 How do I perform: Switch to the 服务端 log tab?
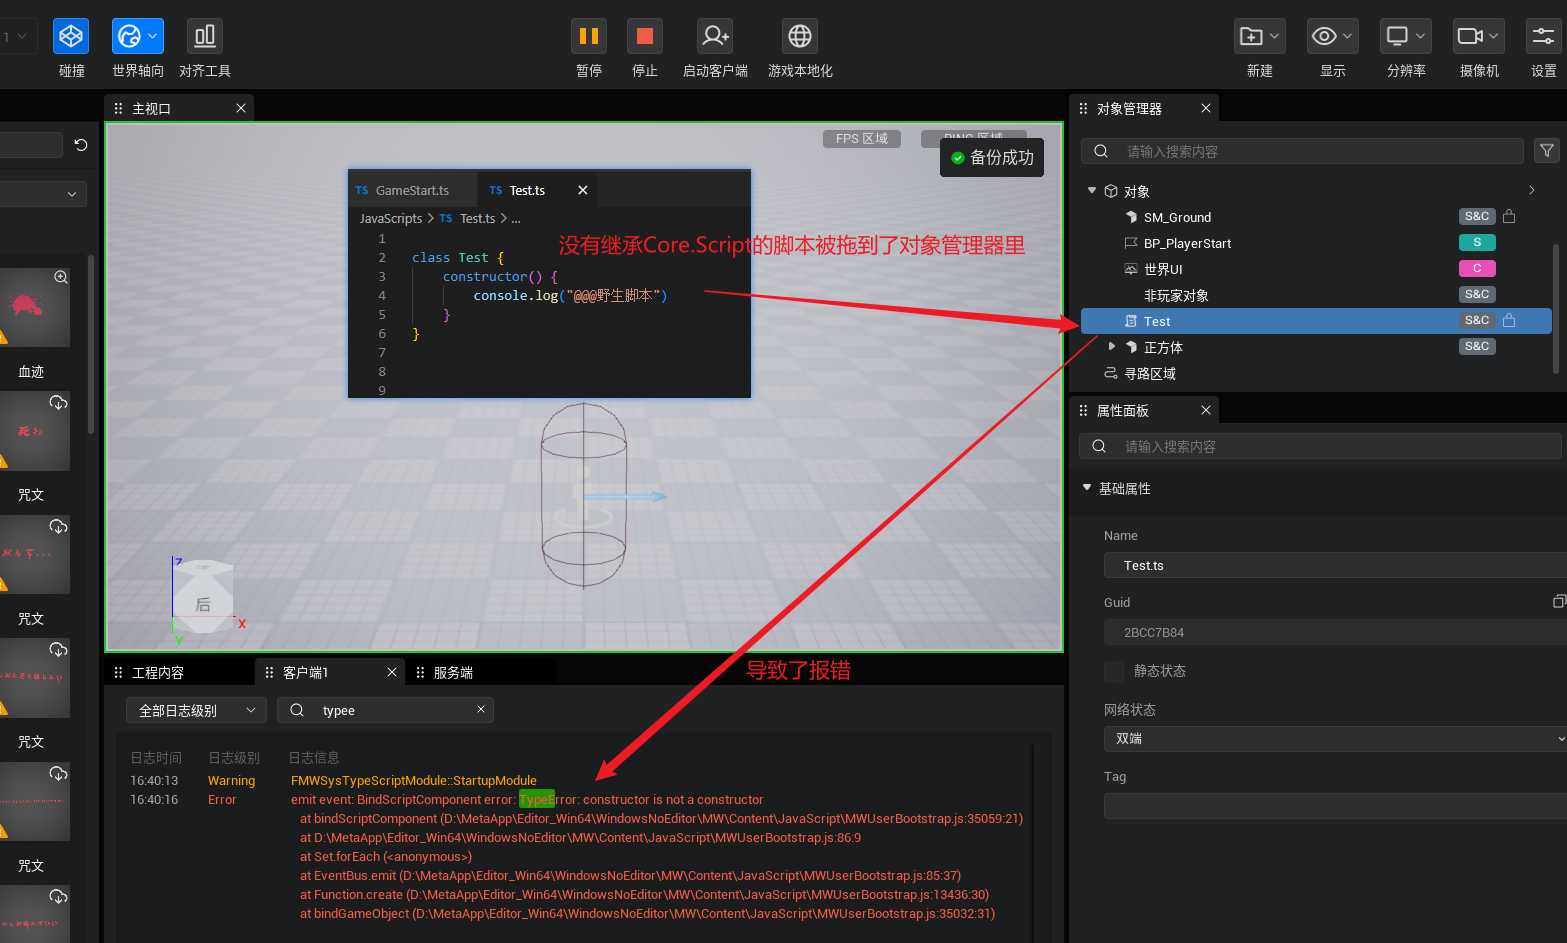click(x=452, y=672)
